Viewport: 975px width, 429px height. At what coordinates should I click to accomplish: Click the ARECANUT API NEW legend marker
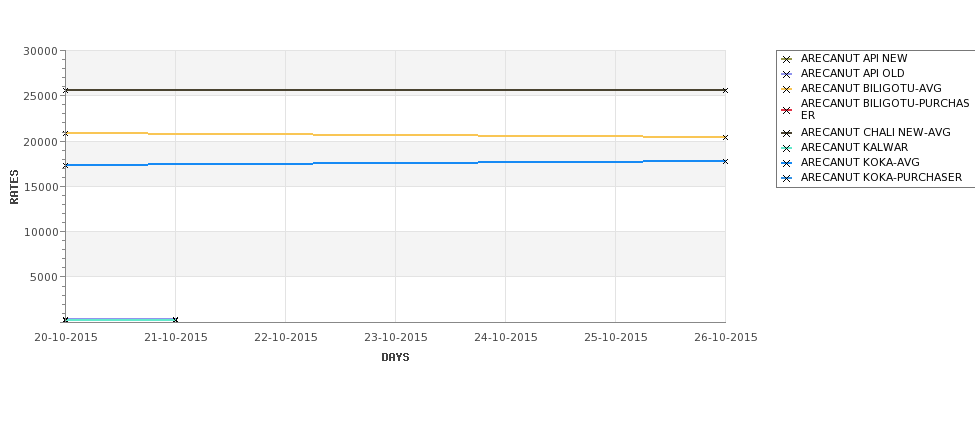[786, 59]
